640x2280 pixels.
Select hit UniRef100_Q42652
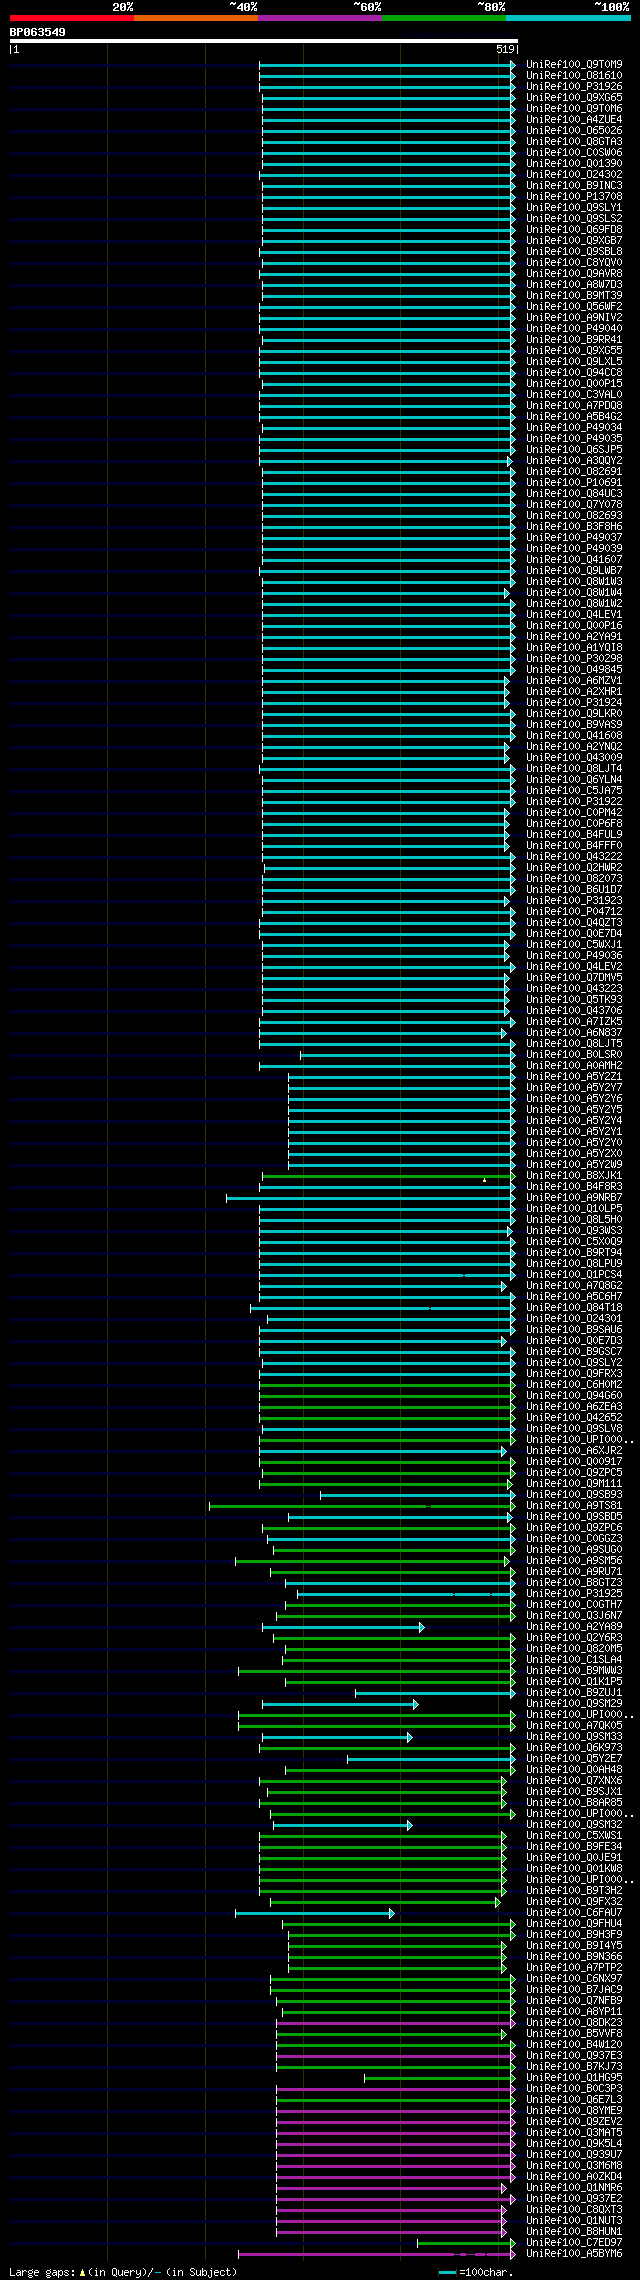point(574,1418)
